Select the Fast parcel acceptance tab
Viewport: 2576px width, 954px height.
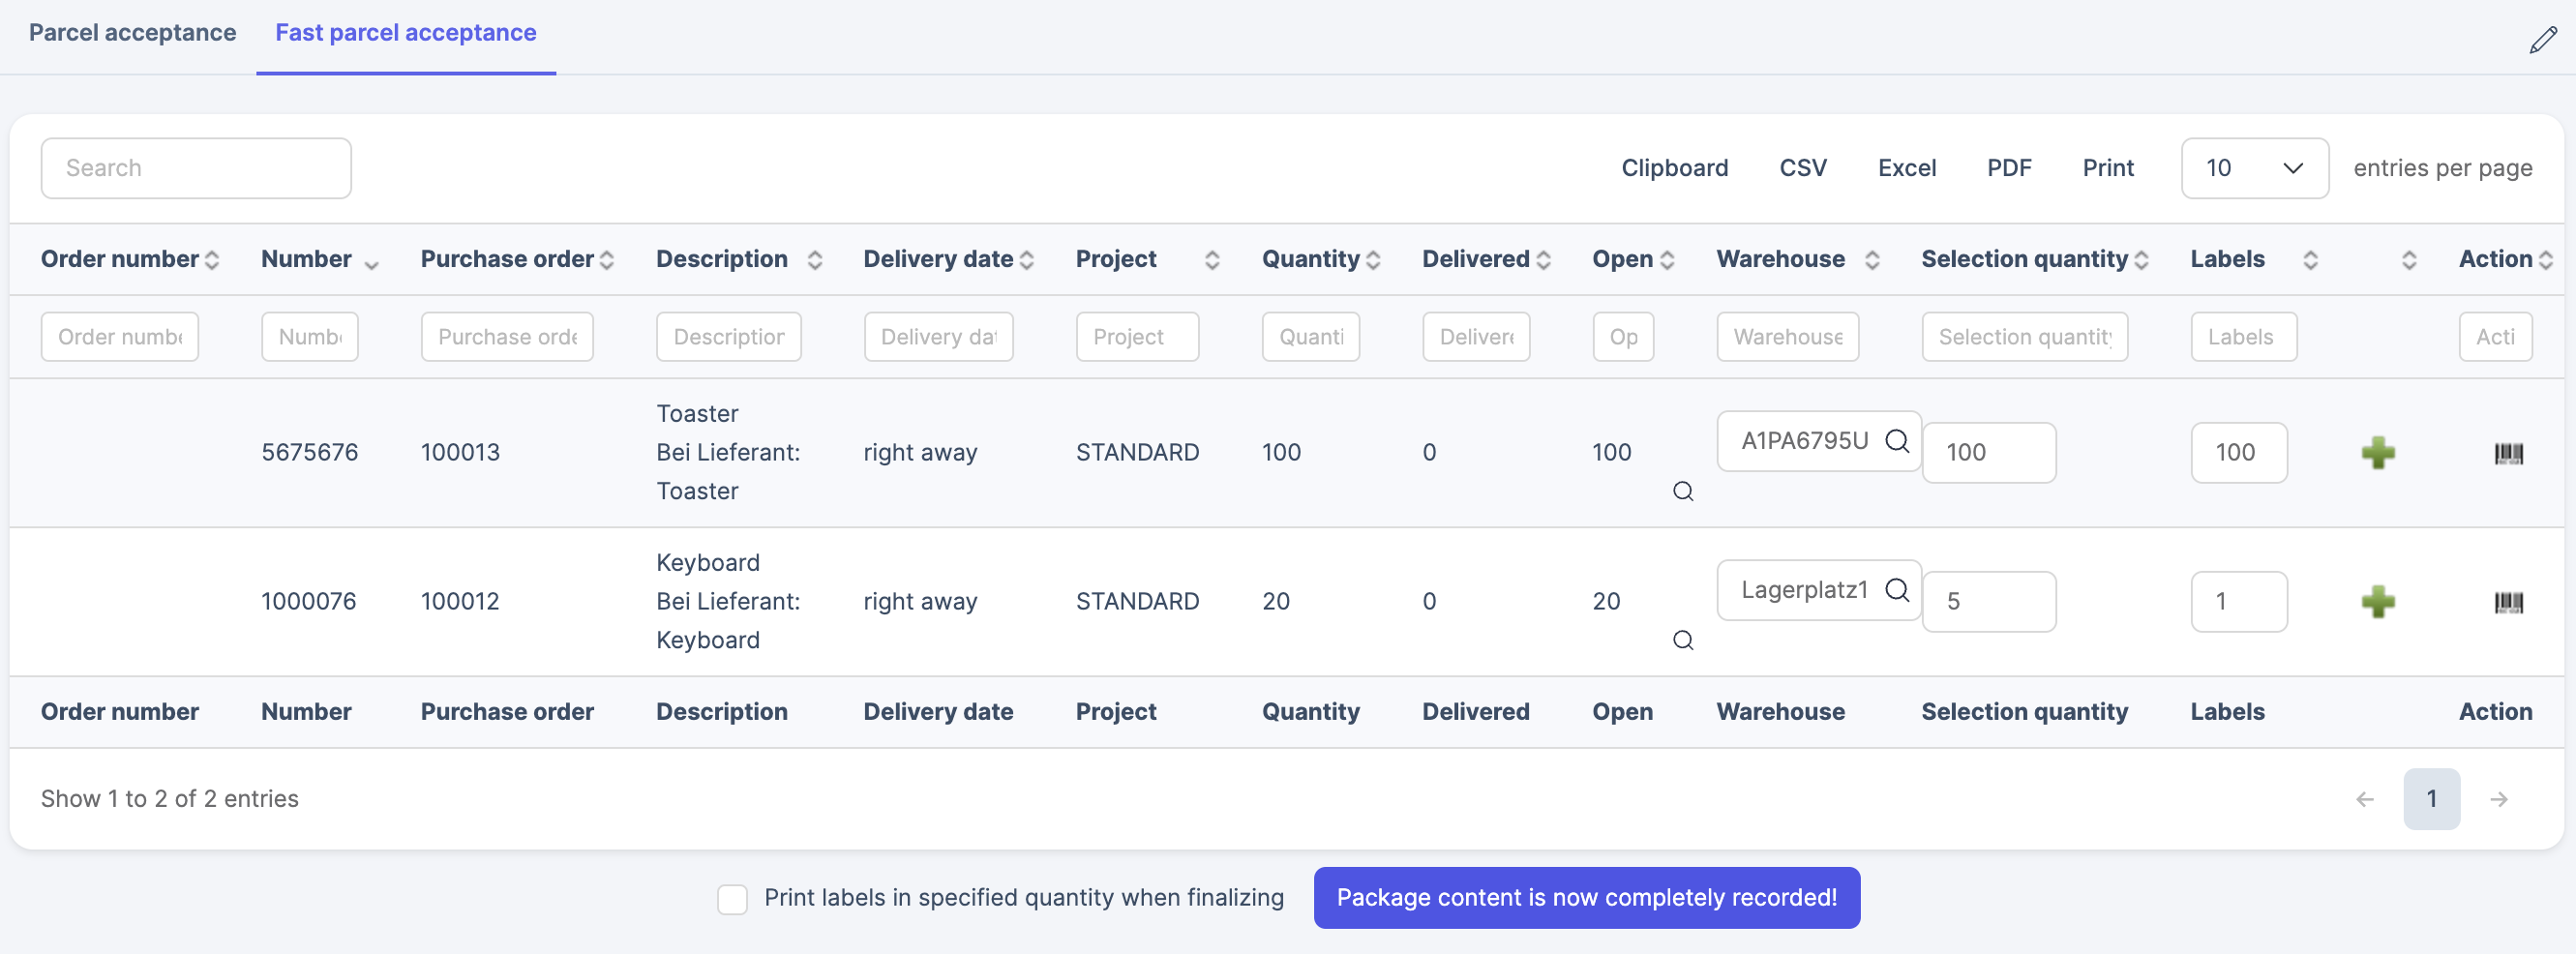pos(405,33)
